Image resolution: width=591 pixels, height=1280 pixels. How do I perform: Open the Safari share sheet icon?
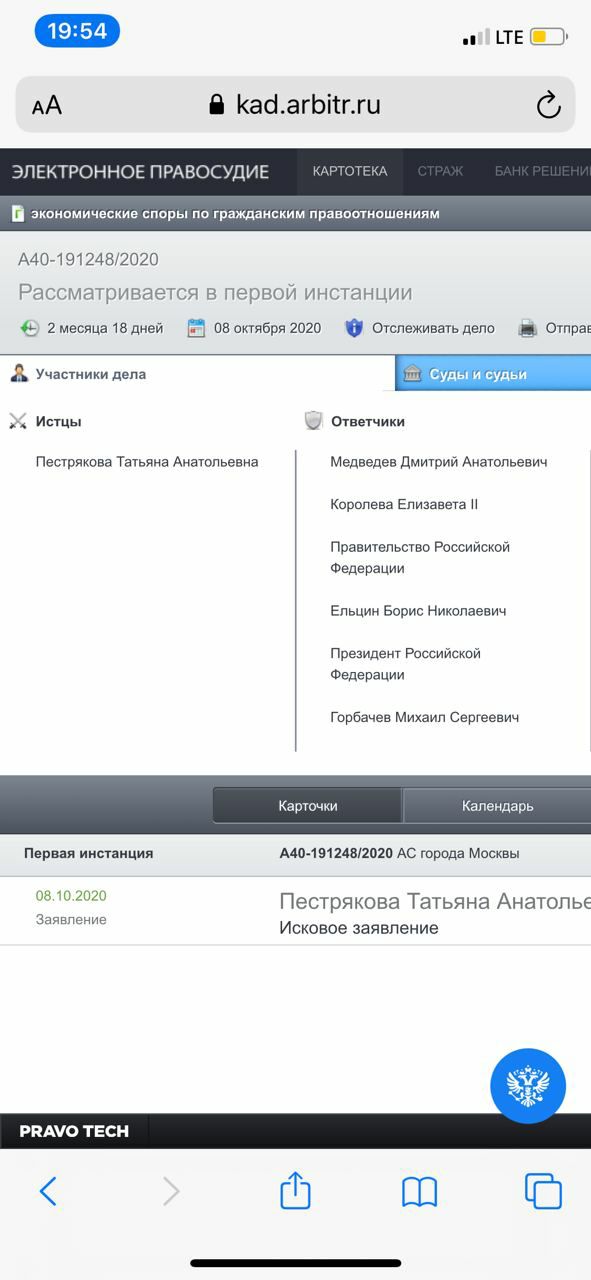click(x=295, y=1189)
